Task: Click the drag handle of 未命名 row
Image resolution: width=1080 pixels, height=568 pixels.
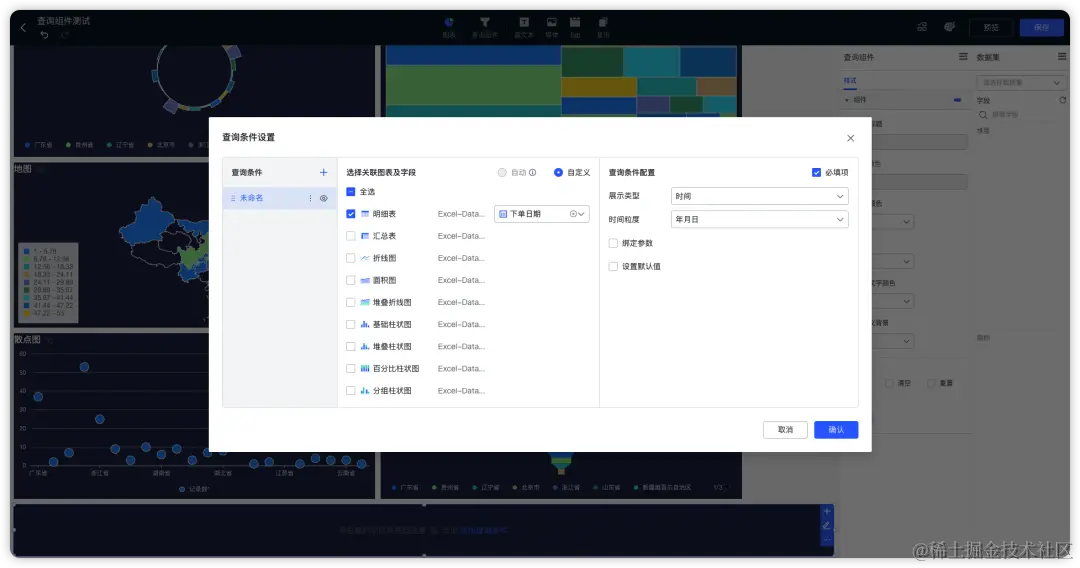Action: 233,198
